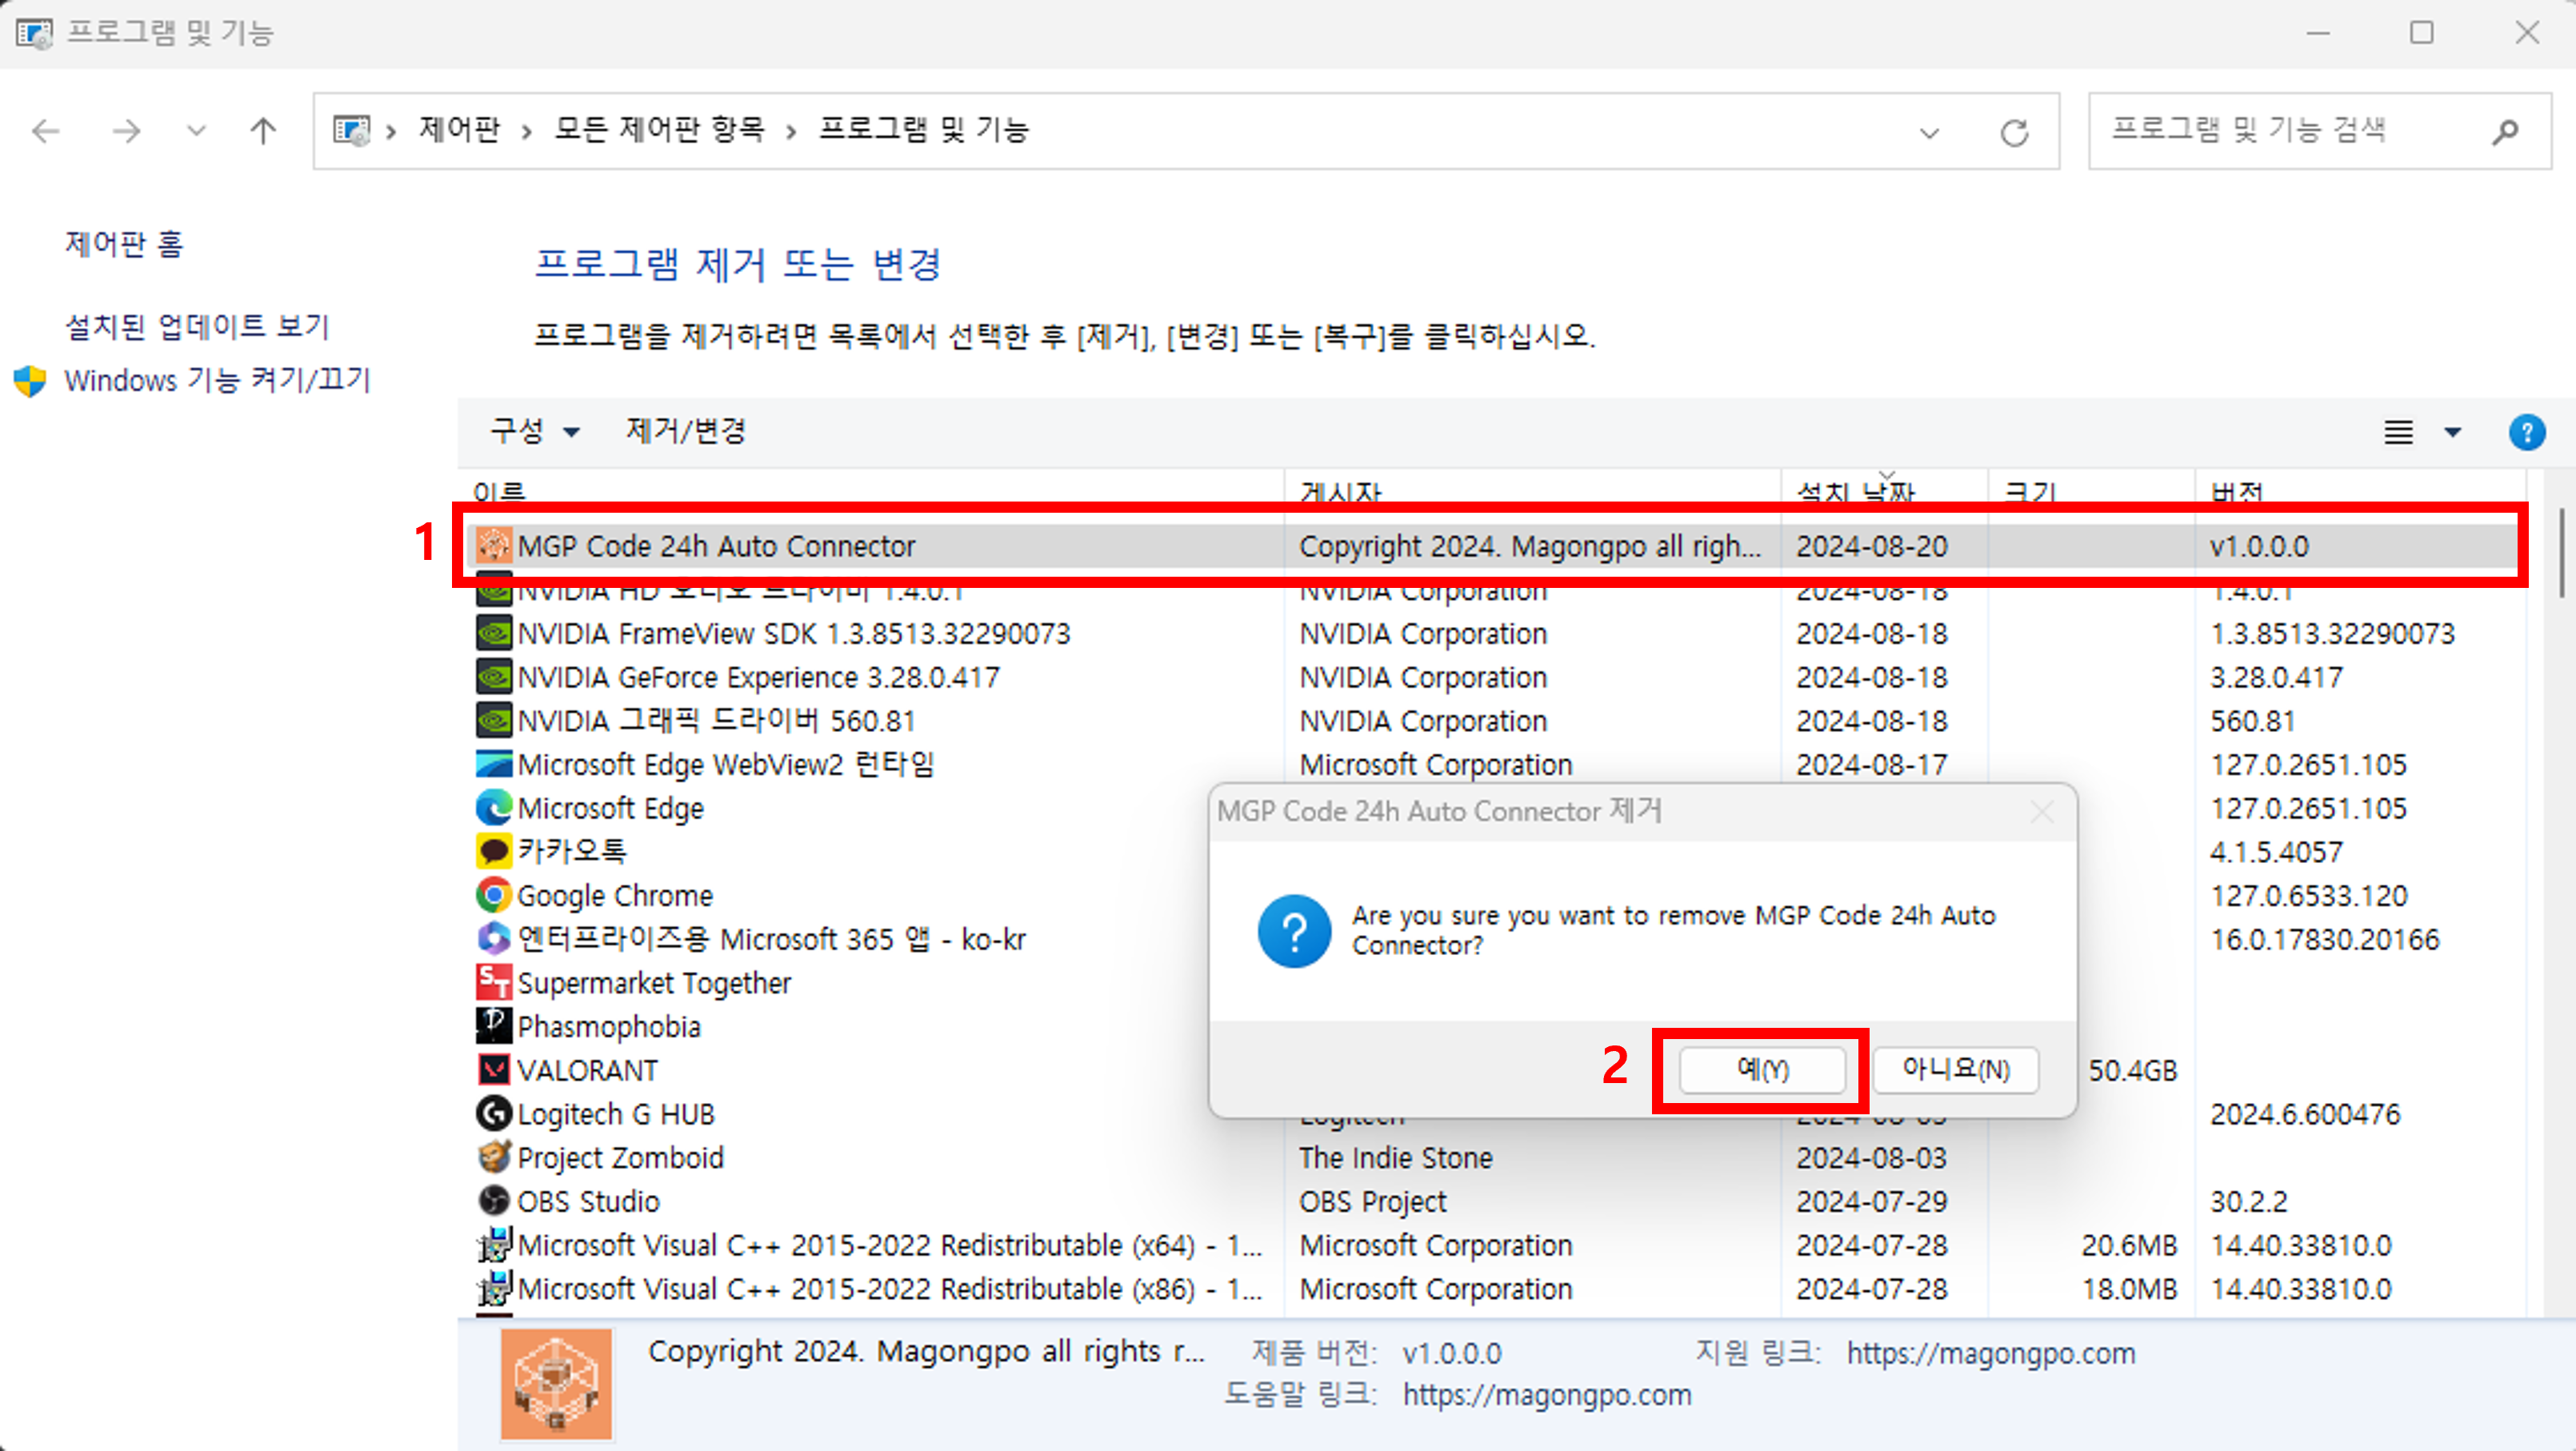Click the Supermarket Together icon
Viewport: 2576px width, 1451px height.
pos(494,983)
